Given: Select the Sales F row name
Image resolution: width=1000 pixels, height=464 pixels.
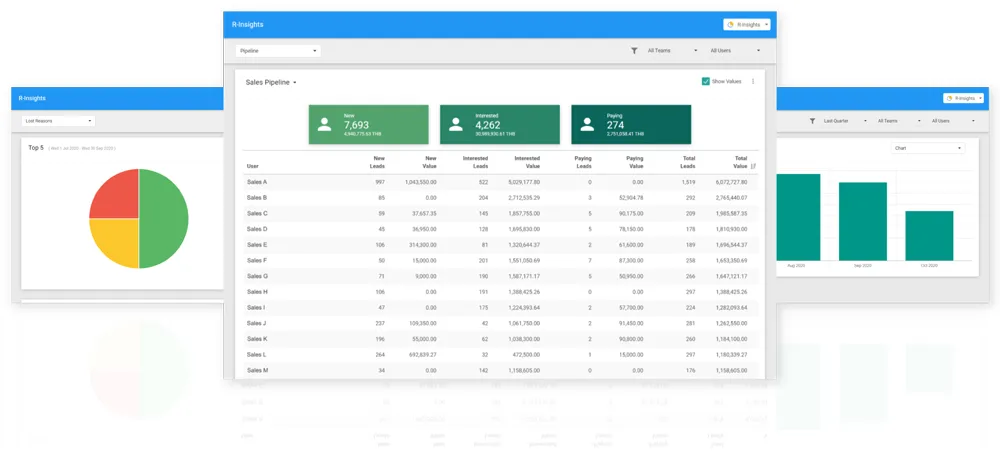Looking at the screenshot, I should (257, 261).
